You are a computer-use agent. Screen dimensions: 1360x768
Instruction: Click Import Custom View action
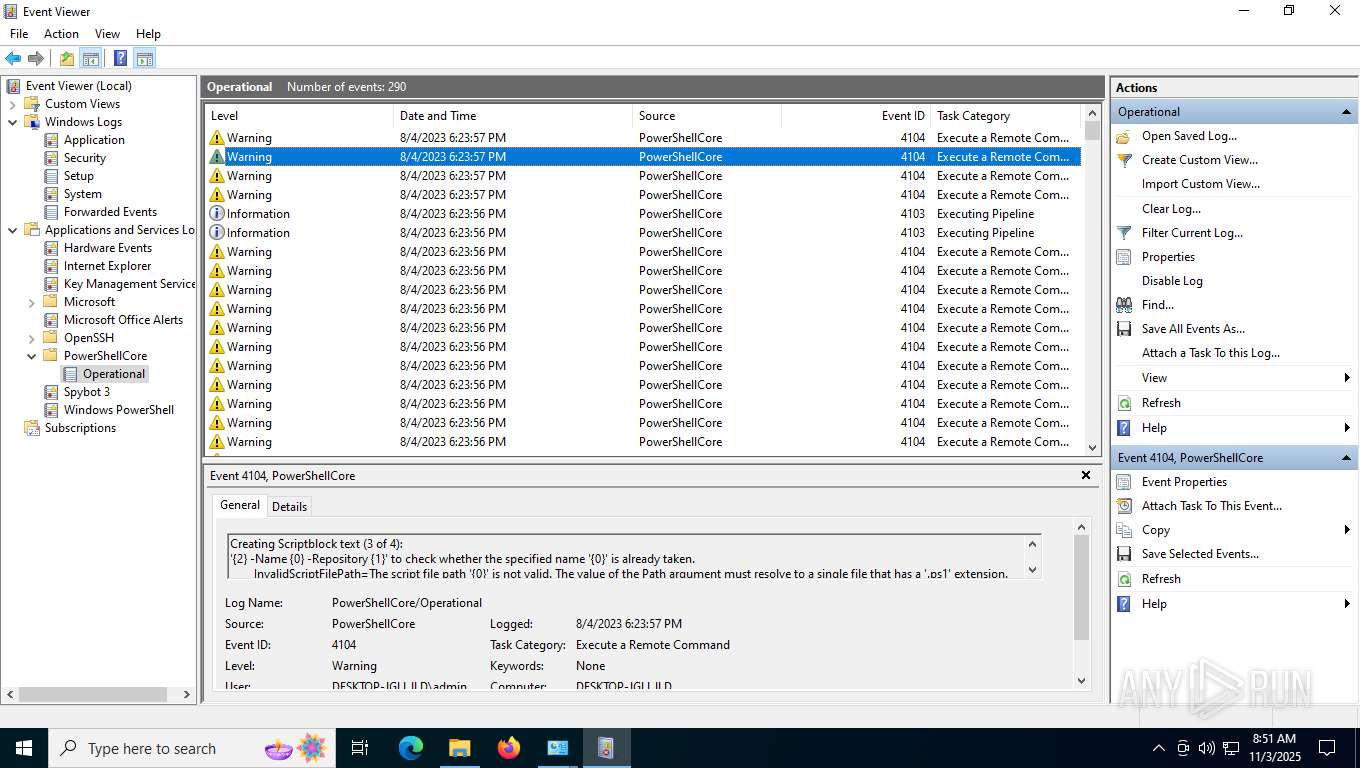click(1200, 184)
